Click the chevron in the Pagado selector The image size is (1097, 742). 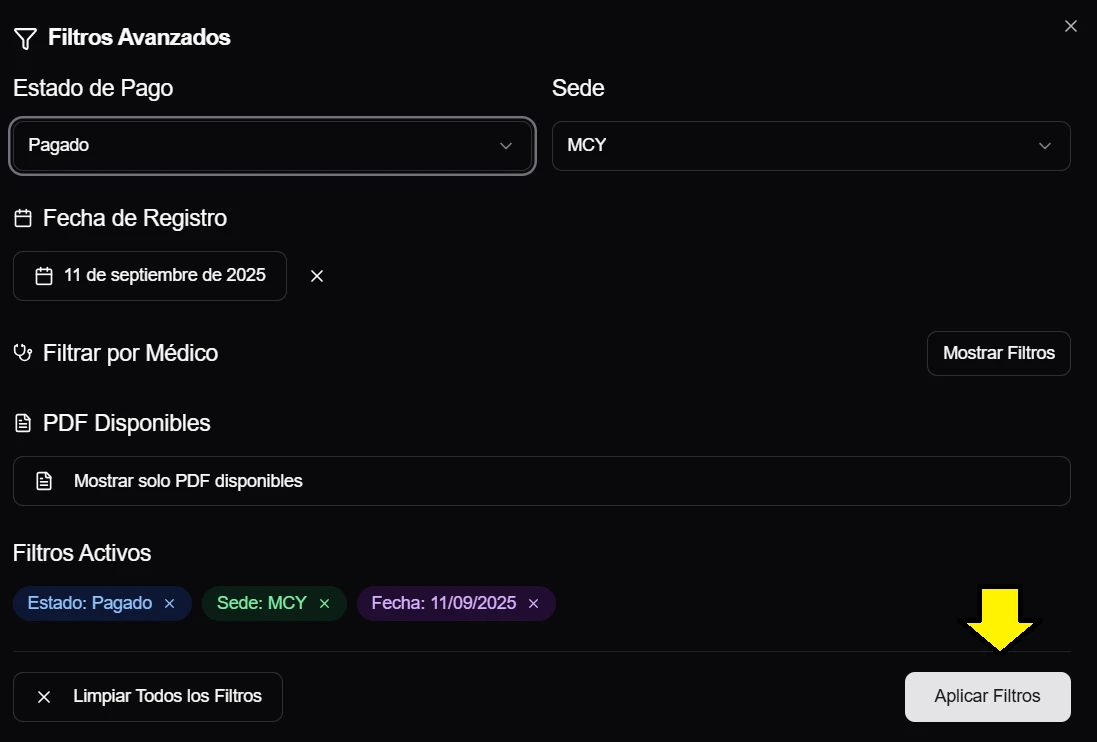pyautogui.click(x=506, y=146)
